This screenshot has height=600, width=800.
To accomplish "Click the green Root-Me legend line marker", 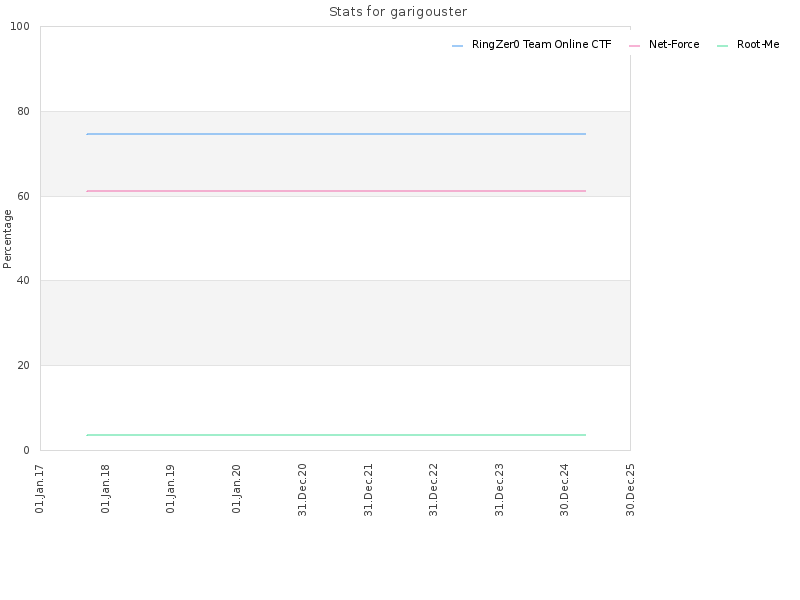I will pos(722,46).
